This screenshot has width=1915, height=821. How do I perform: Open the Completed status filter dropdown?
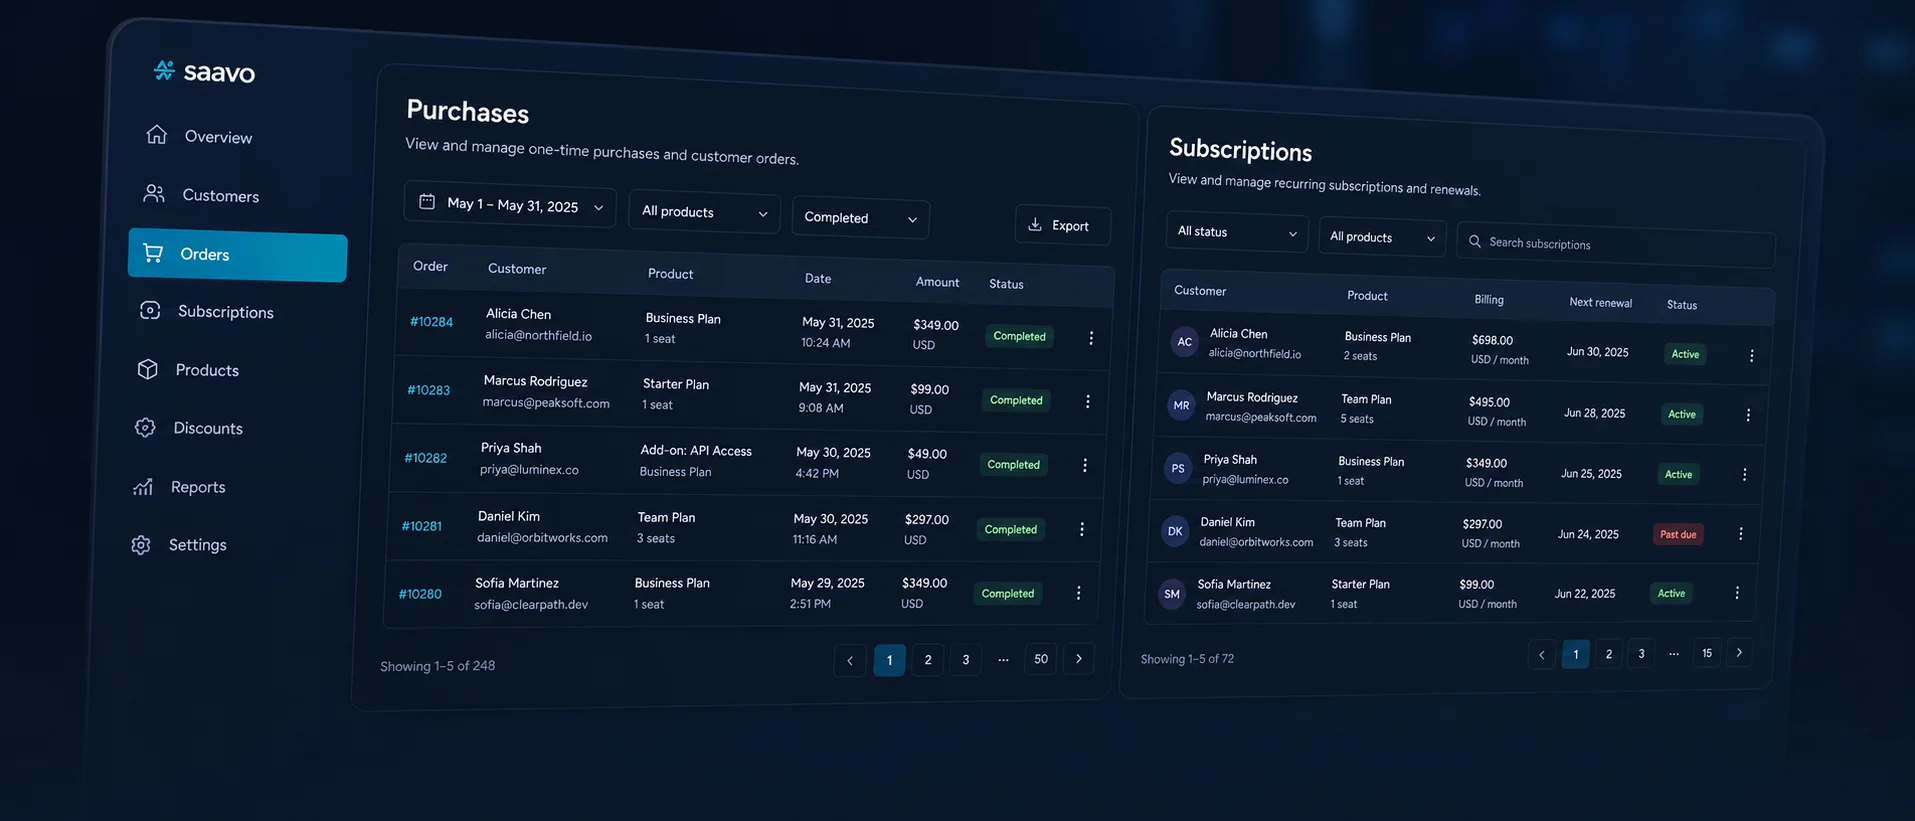coord(860,218)
